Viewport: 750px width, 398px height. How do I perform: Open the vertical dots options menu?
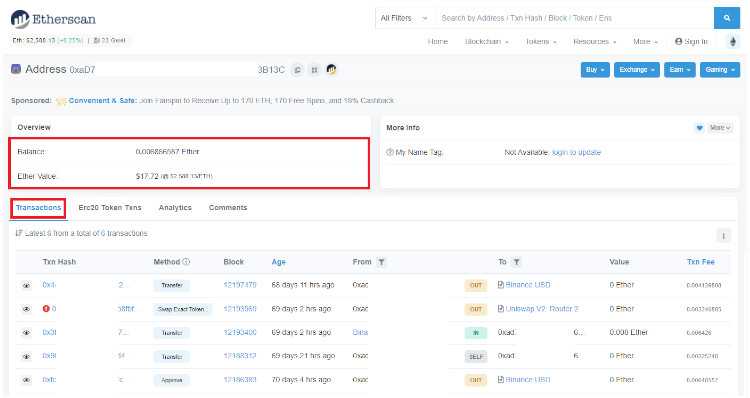pos(723,236)
